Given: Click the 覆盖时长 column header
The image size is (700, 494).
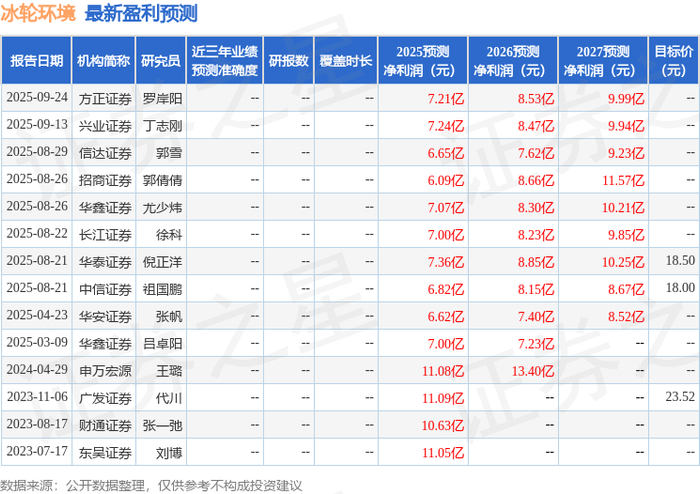Looking at the screenshot, I should [x=346, y=61].
